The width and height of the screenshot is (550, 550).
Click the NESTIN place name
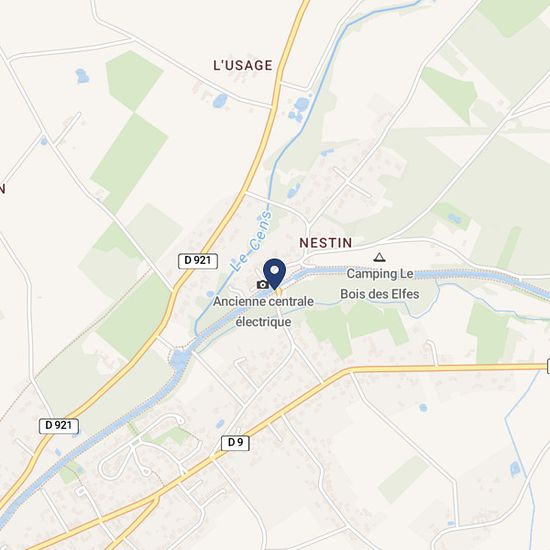click(x=326, y=243)
